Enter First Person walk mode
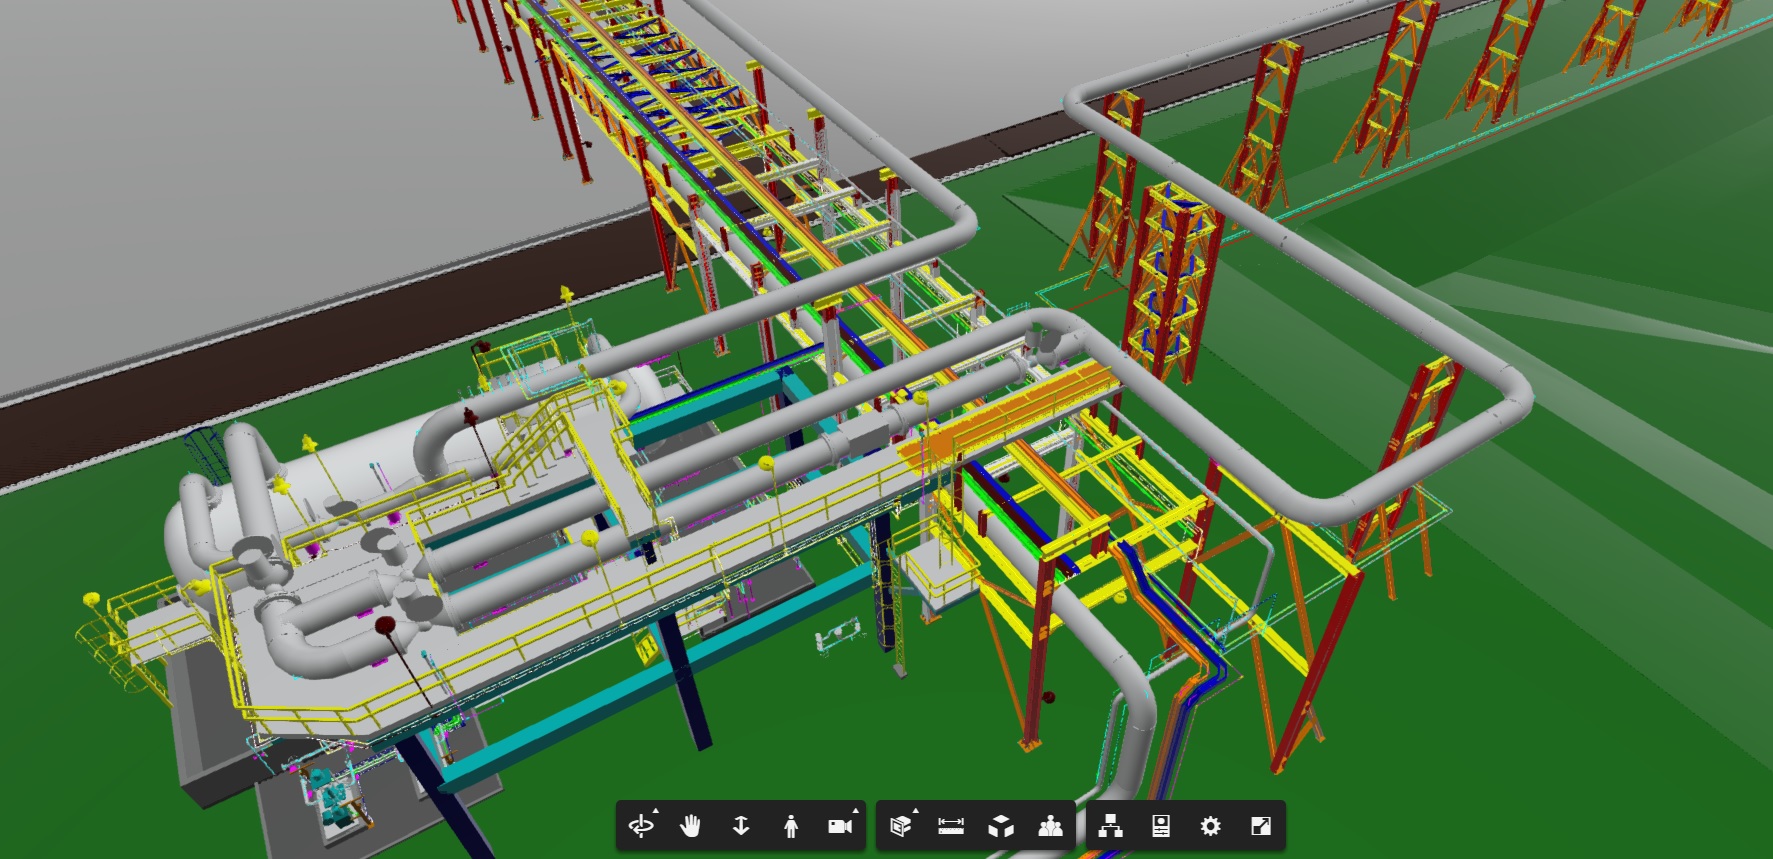Screen dimensions: 1773x859 [791, 826]
